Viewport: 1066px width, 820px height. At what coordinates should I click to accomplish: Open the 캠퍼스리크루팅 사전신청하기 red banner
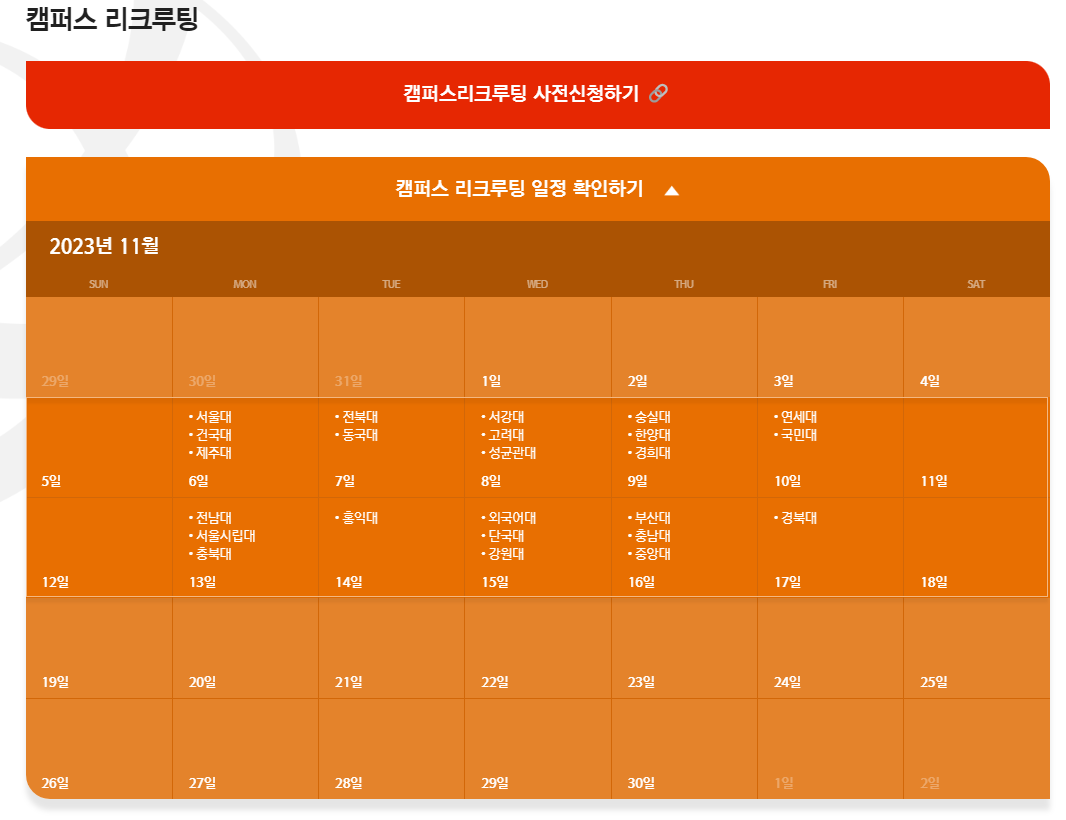point(538,95)
